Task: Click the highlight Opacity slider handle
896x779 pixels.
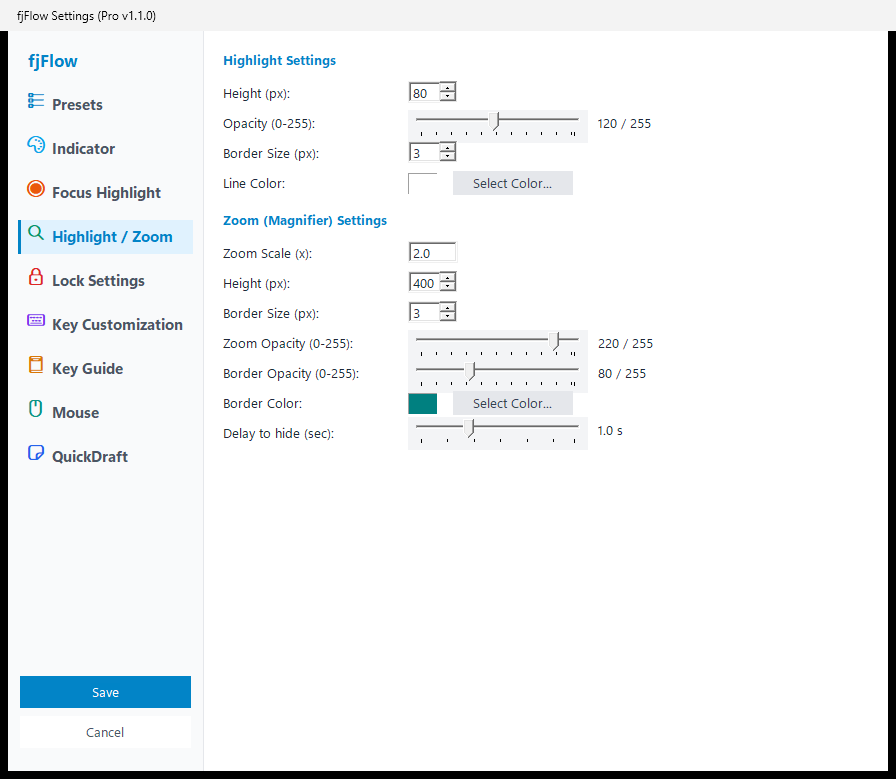Action: point(495,122)
